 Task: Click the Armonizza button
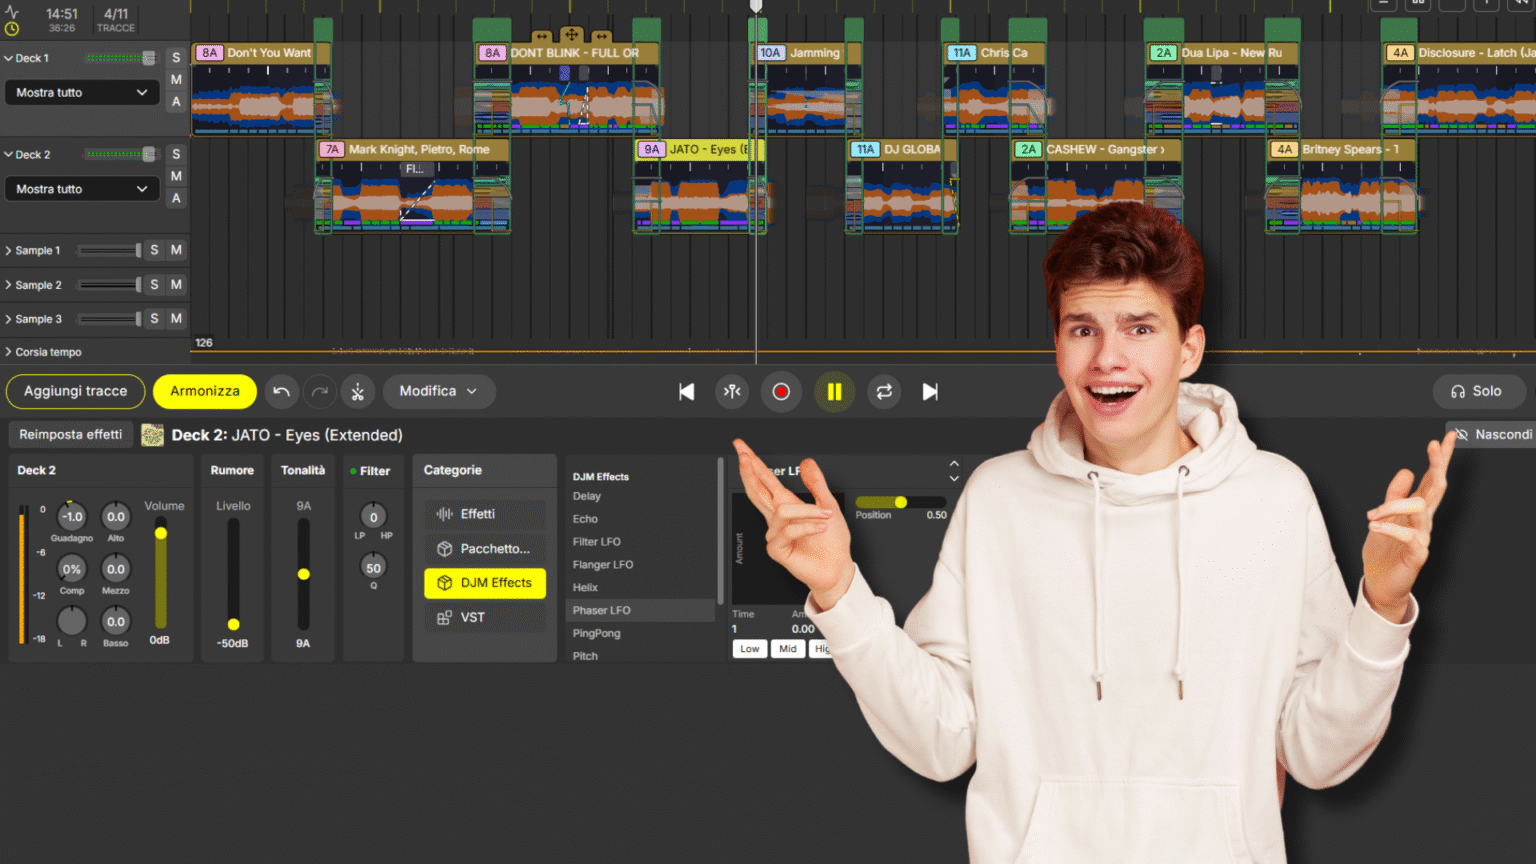[205, 392]
